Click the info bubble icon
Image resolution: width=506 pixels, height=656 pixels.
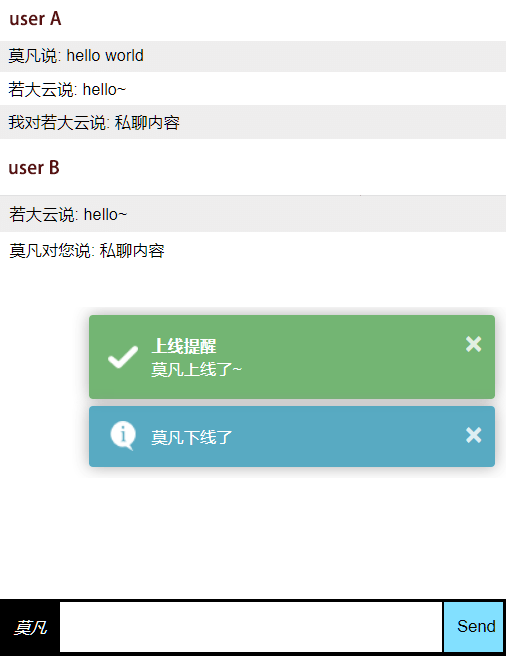coord(123,436)
